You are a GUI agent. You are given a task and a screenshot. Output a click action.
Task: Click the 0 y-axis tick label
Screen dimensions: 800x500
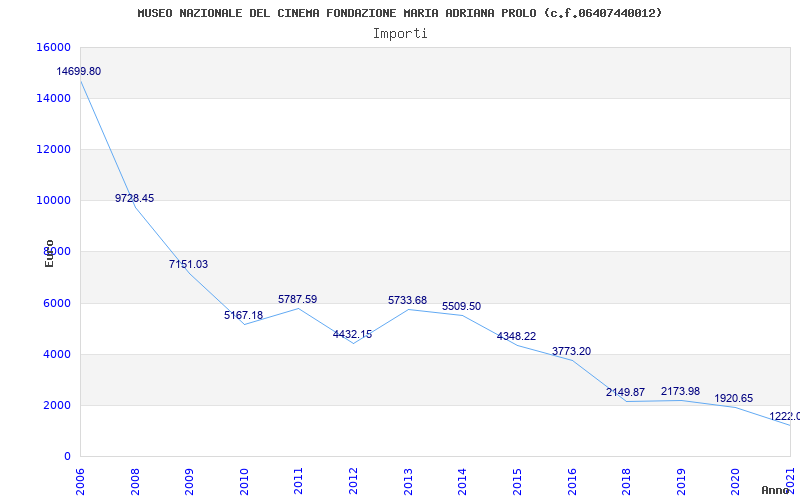coord(67,457)
